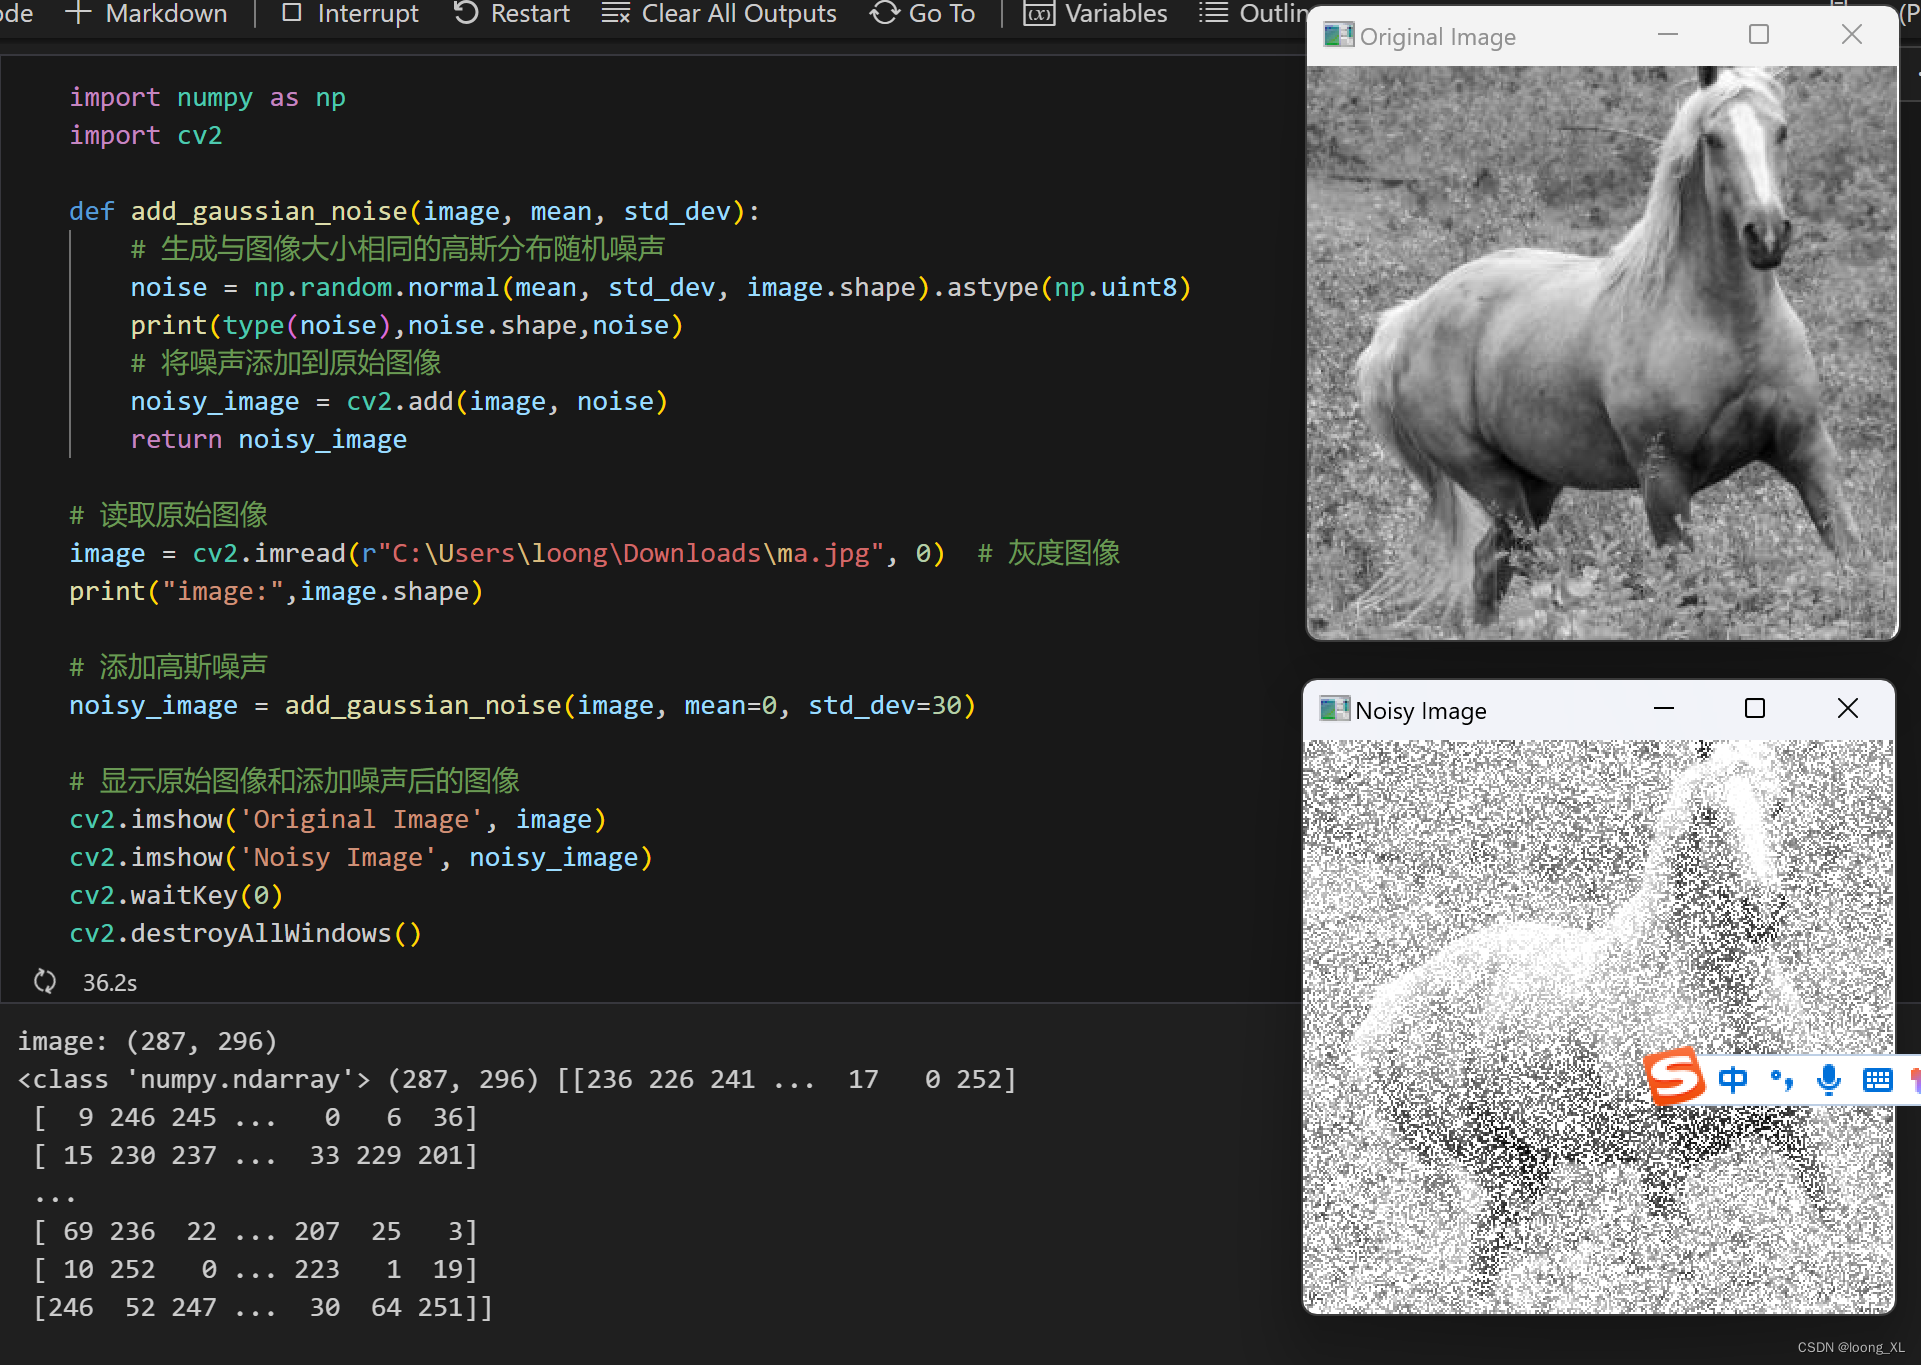Viewport: 1921px width, 1365px height.
Task: Click the Sogou input method S logo
Action: click(x=1675, y=1076)
